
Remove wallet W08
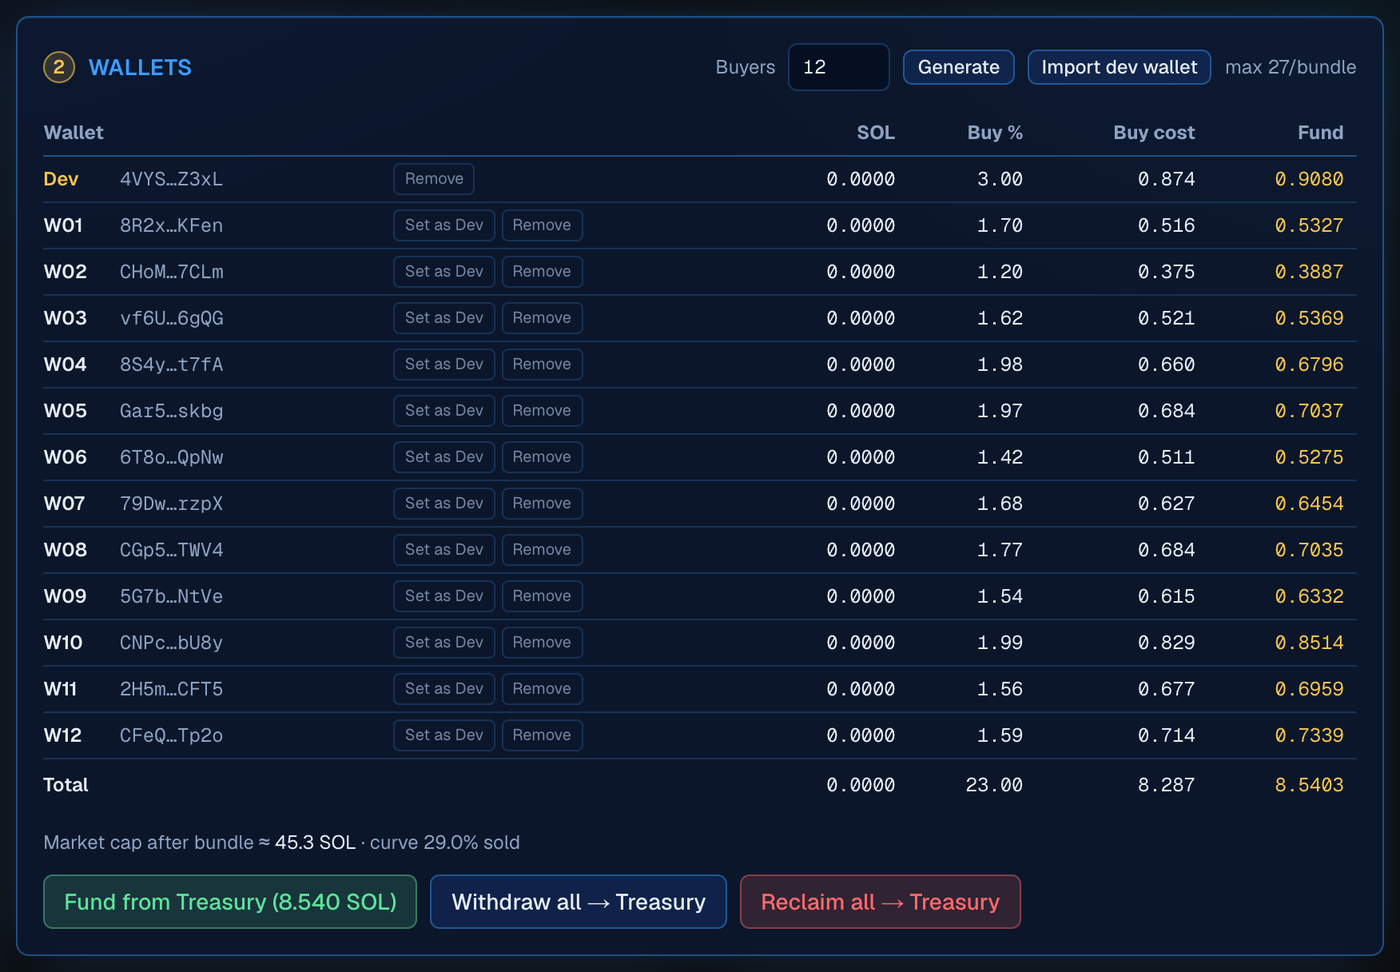pos(542,550)
